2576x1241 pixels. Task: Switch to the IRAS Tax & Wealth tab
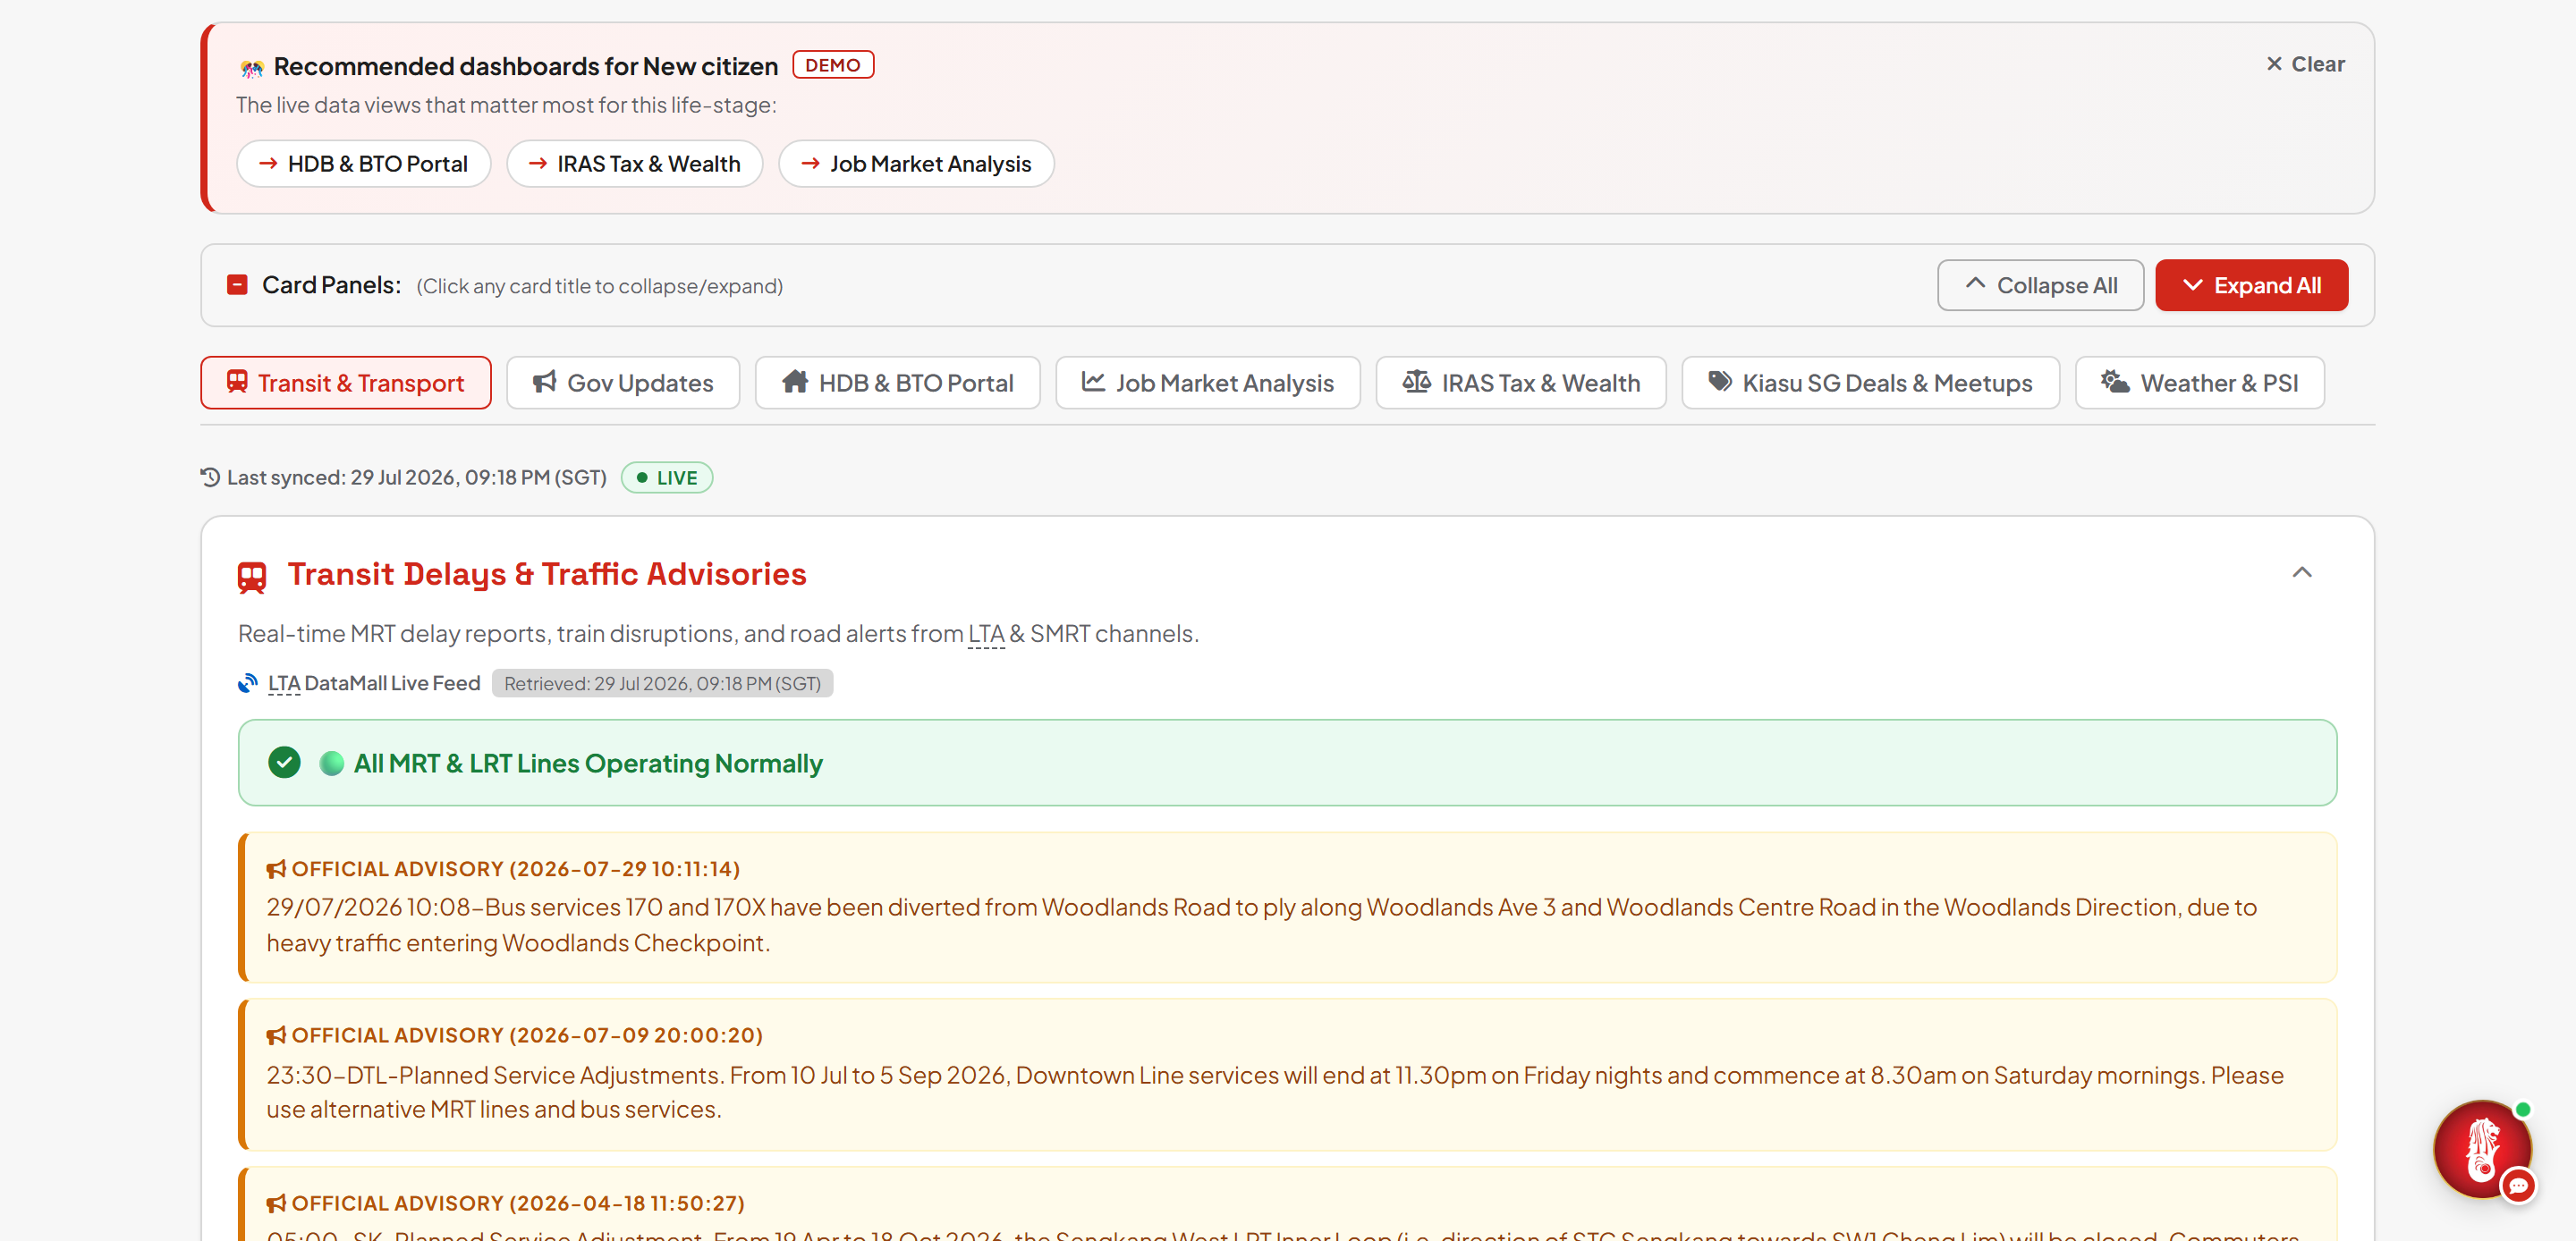pyautogui.click(x=1520, y=382)
